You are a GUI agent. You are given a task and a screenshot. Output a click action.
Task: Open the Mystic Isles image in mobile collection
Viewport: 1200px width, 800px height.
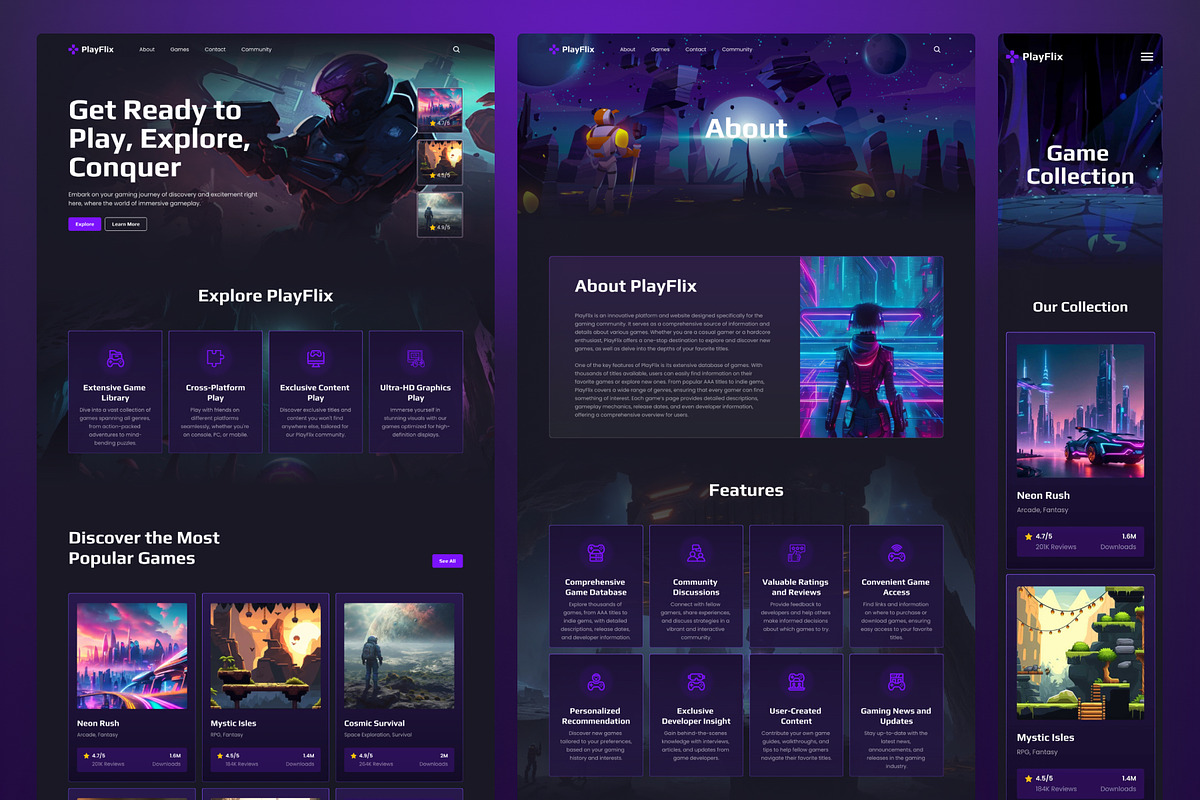point(1080,653)
